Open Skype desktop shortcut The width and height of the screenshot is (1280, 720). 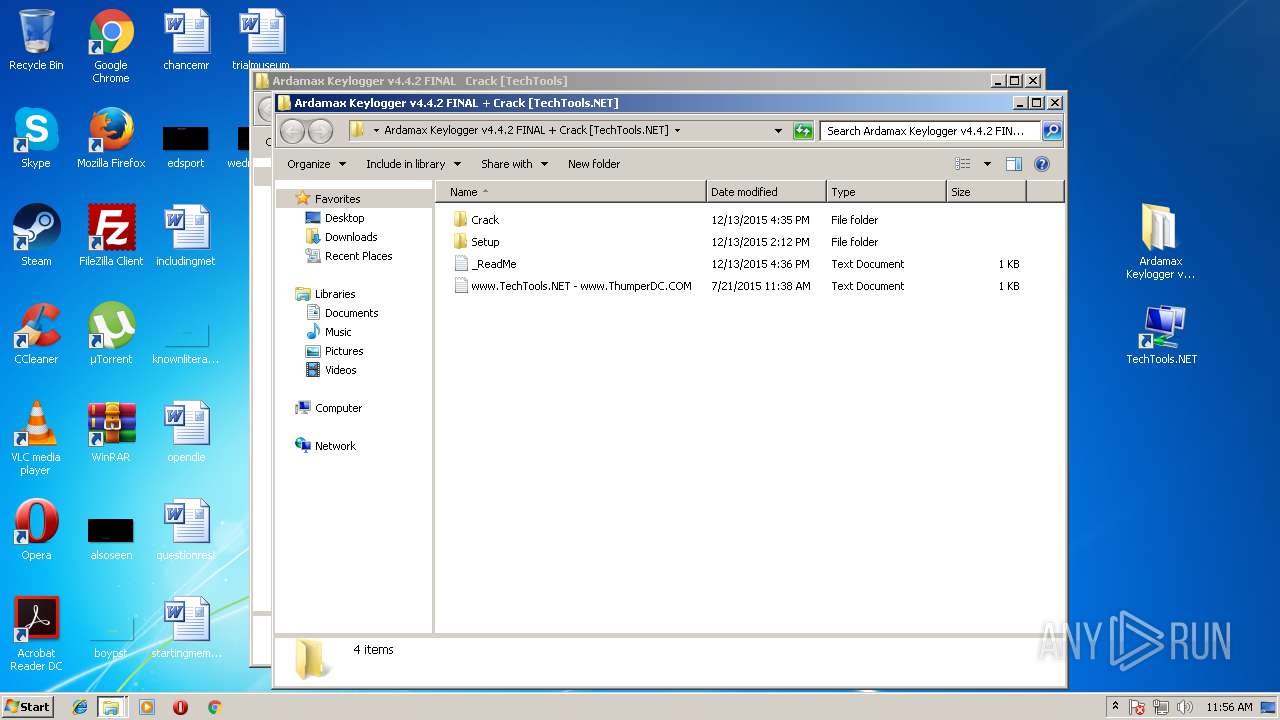tap(36, 139)
